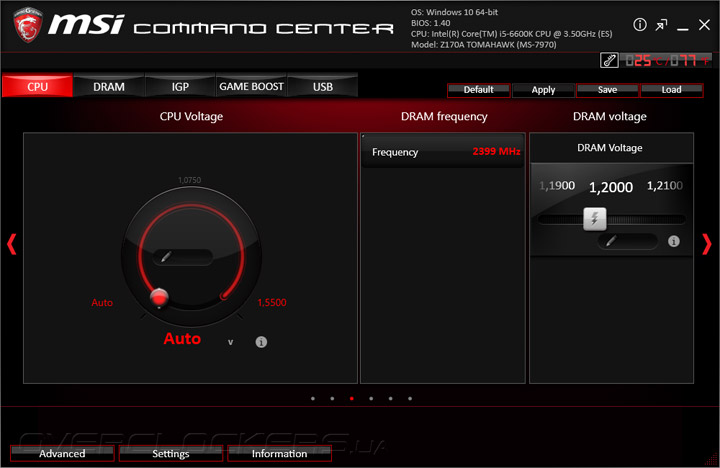The width and height of the screenshot is (720, 468).
Task: Click the Frequency 2399 MHz row
Action: (x=443, y=152)
